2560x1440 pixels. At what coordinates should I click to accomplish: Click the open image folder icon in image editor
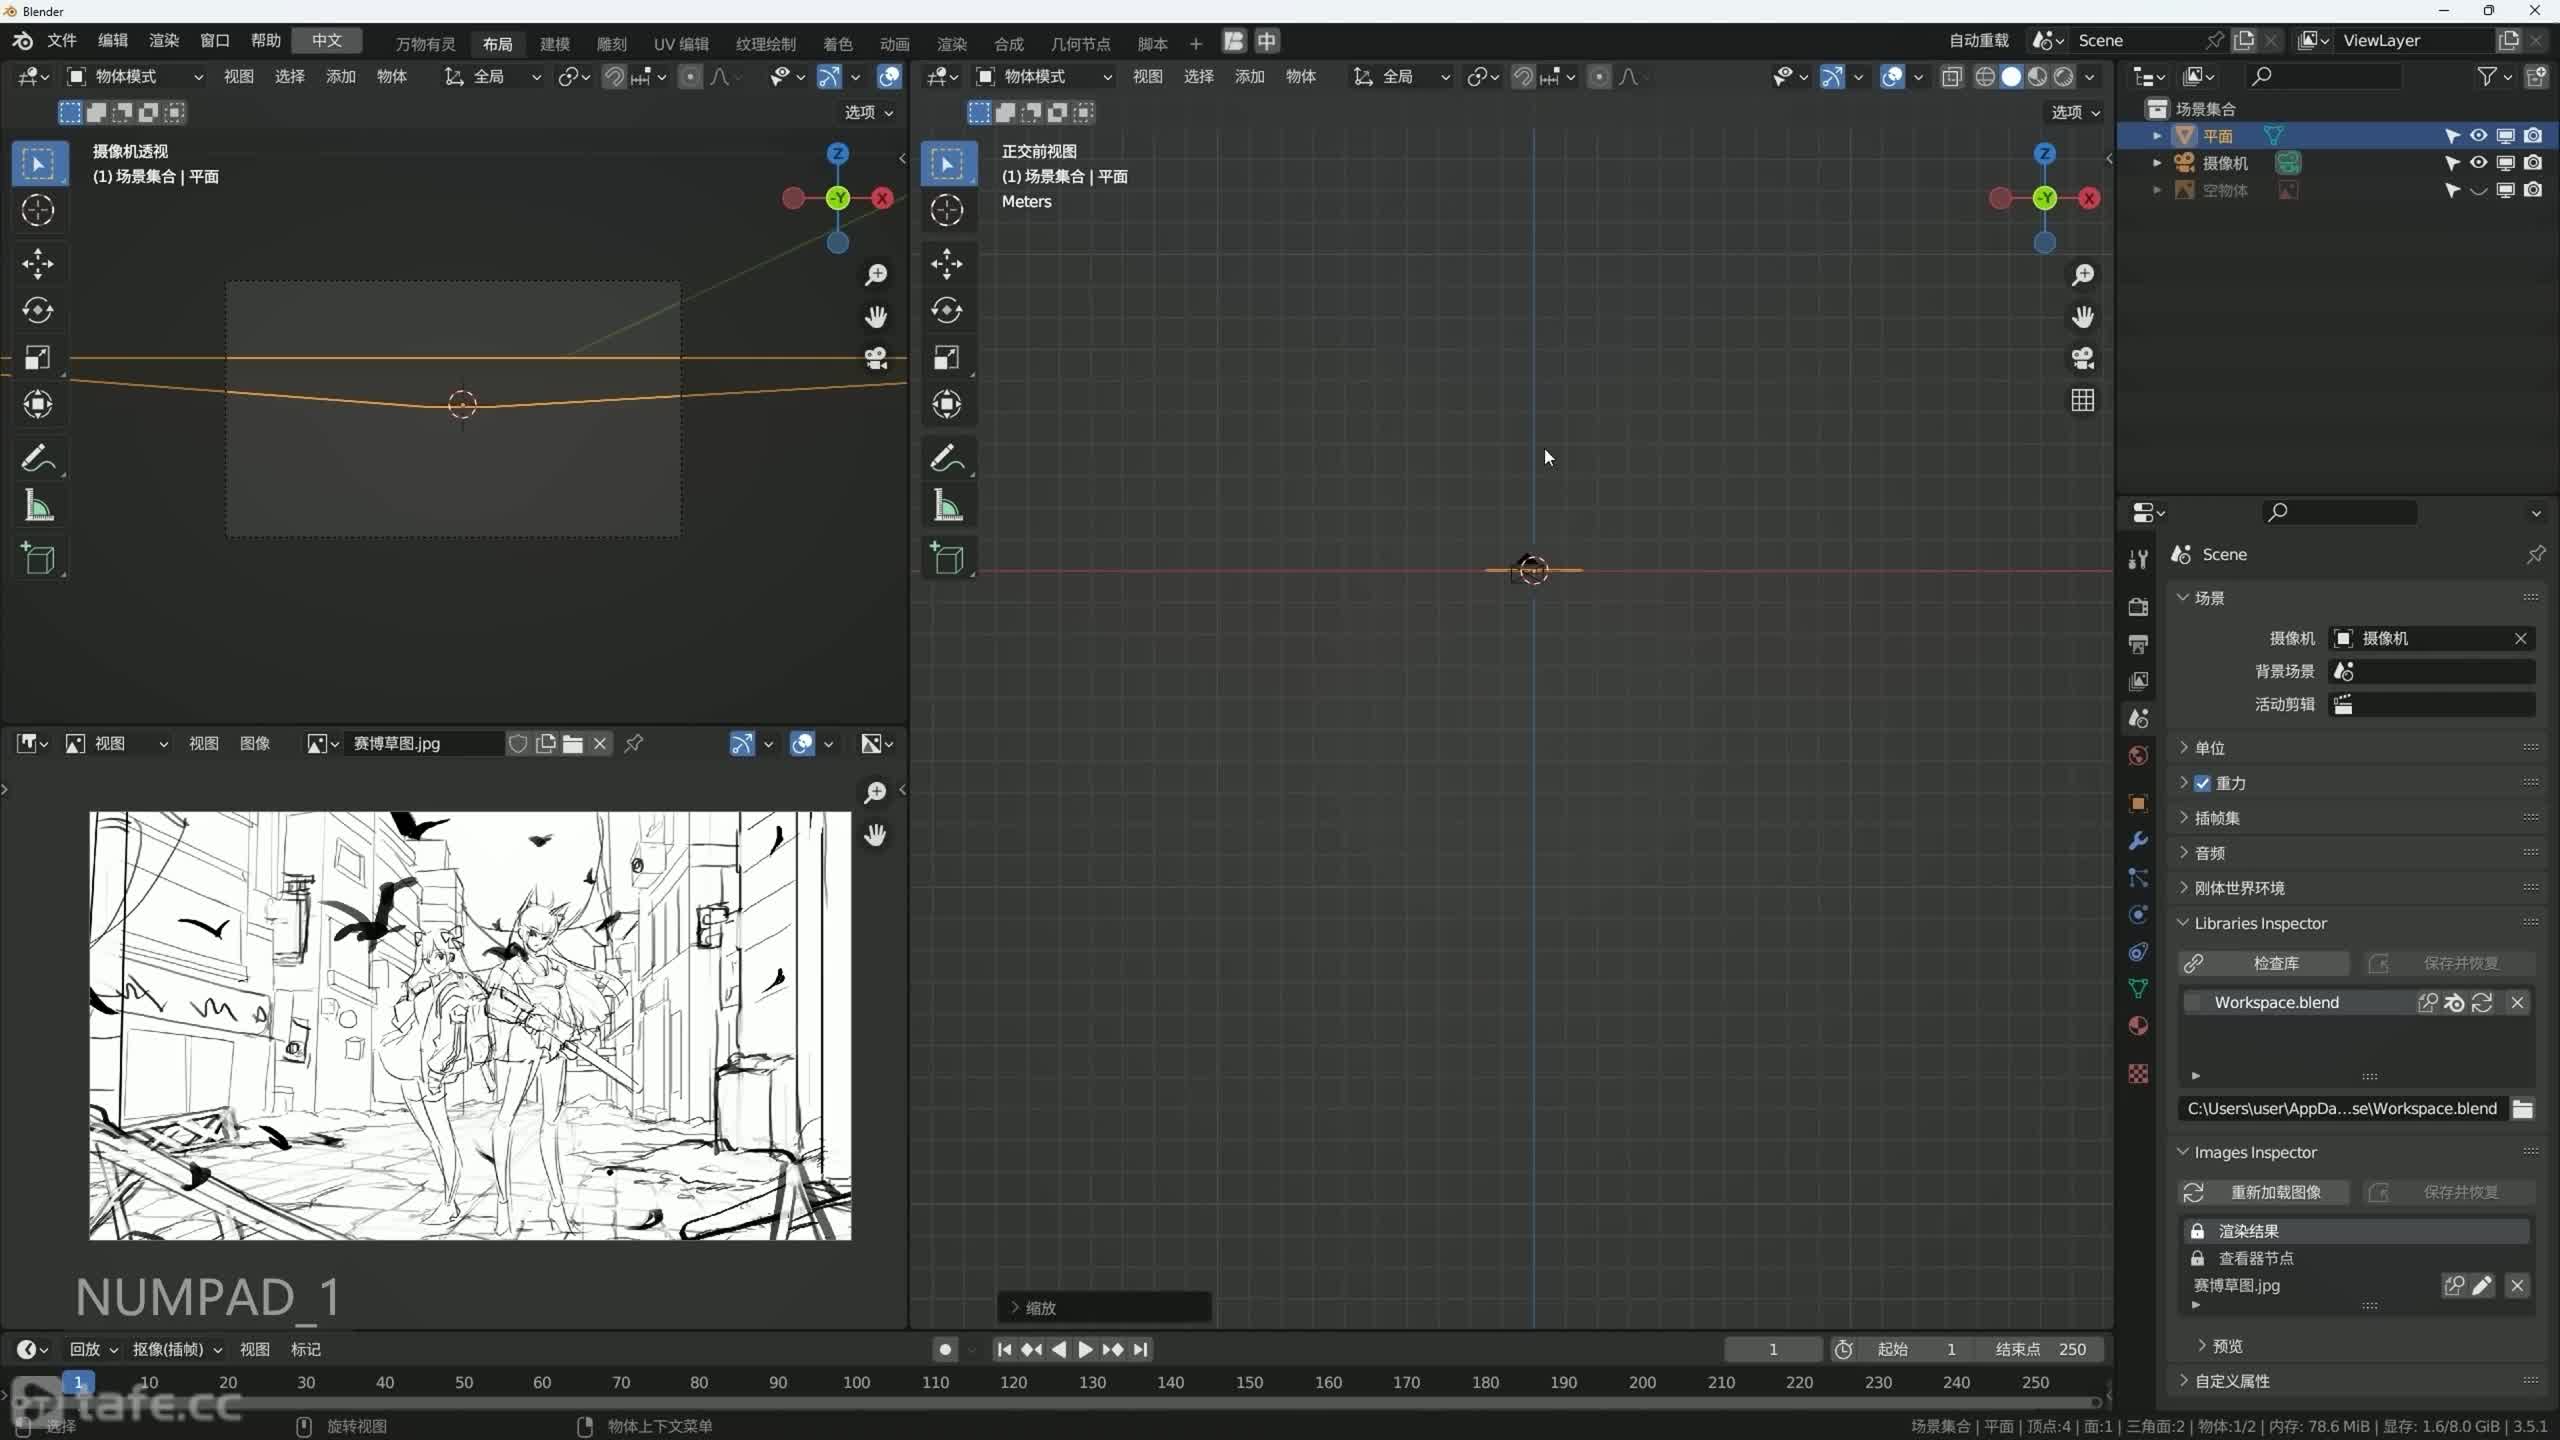click(x=573, y=744)
